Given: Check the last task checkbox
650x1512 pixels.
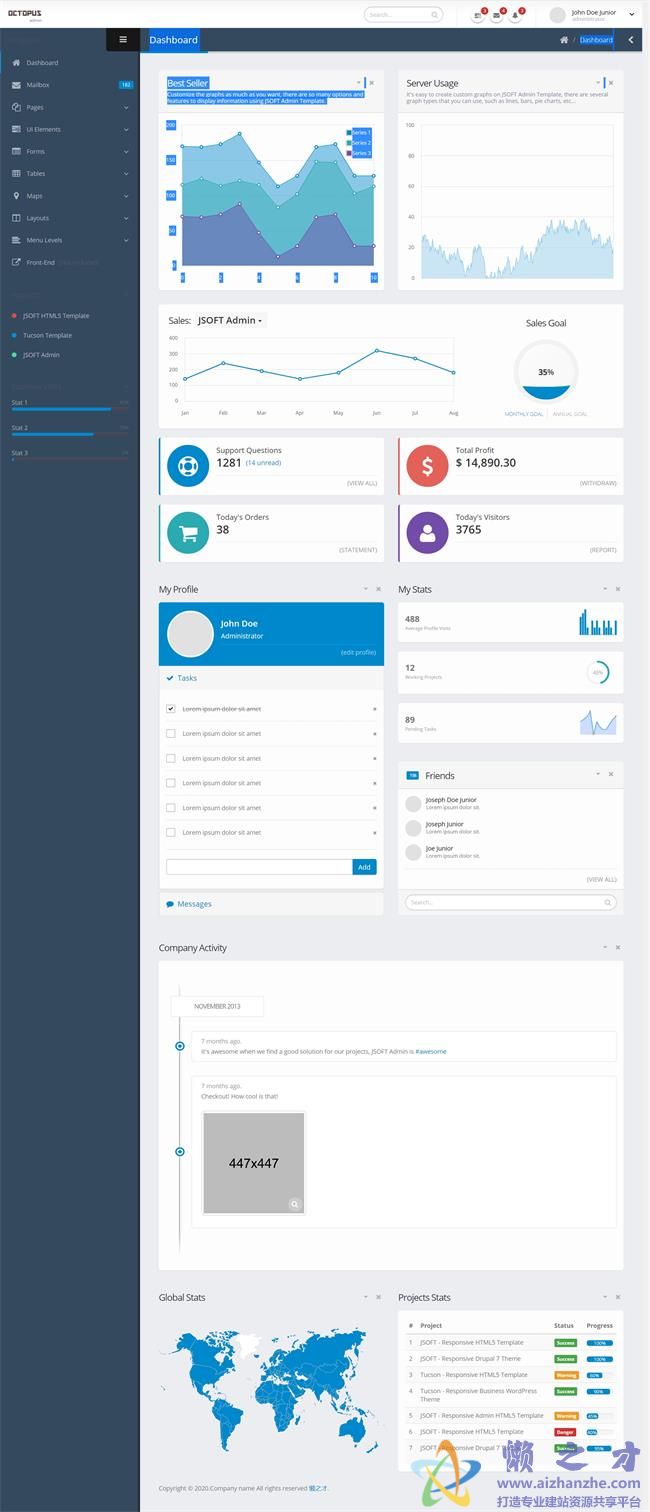Looking at the screenshot, I should (x=171, y=832).
